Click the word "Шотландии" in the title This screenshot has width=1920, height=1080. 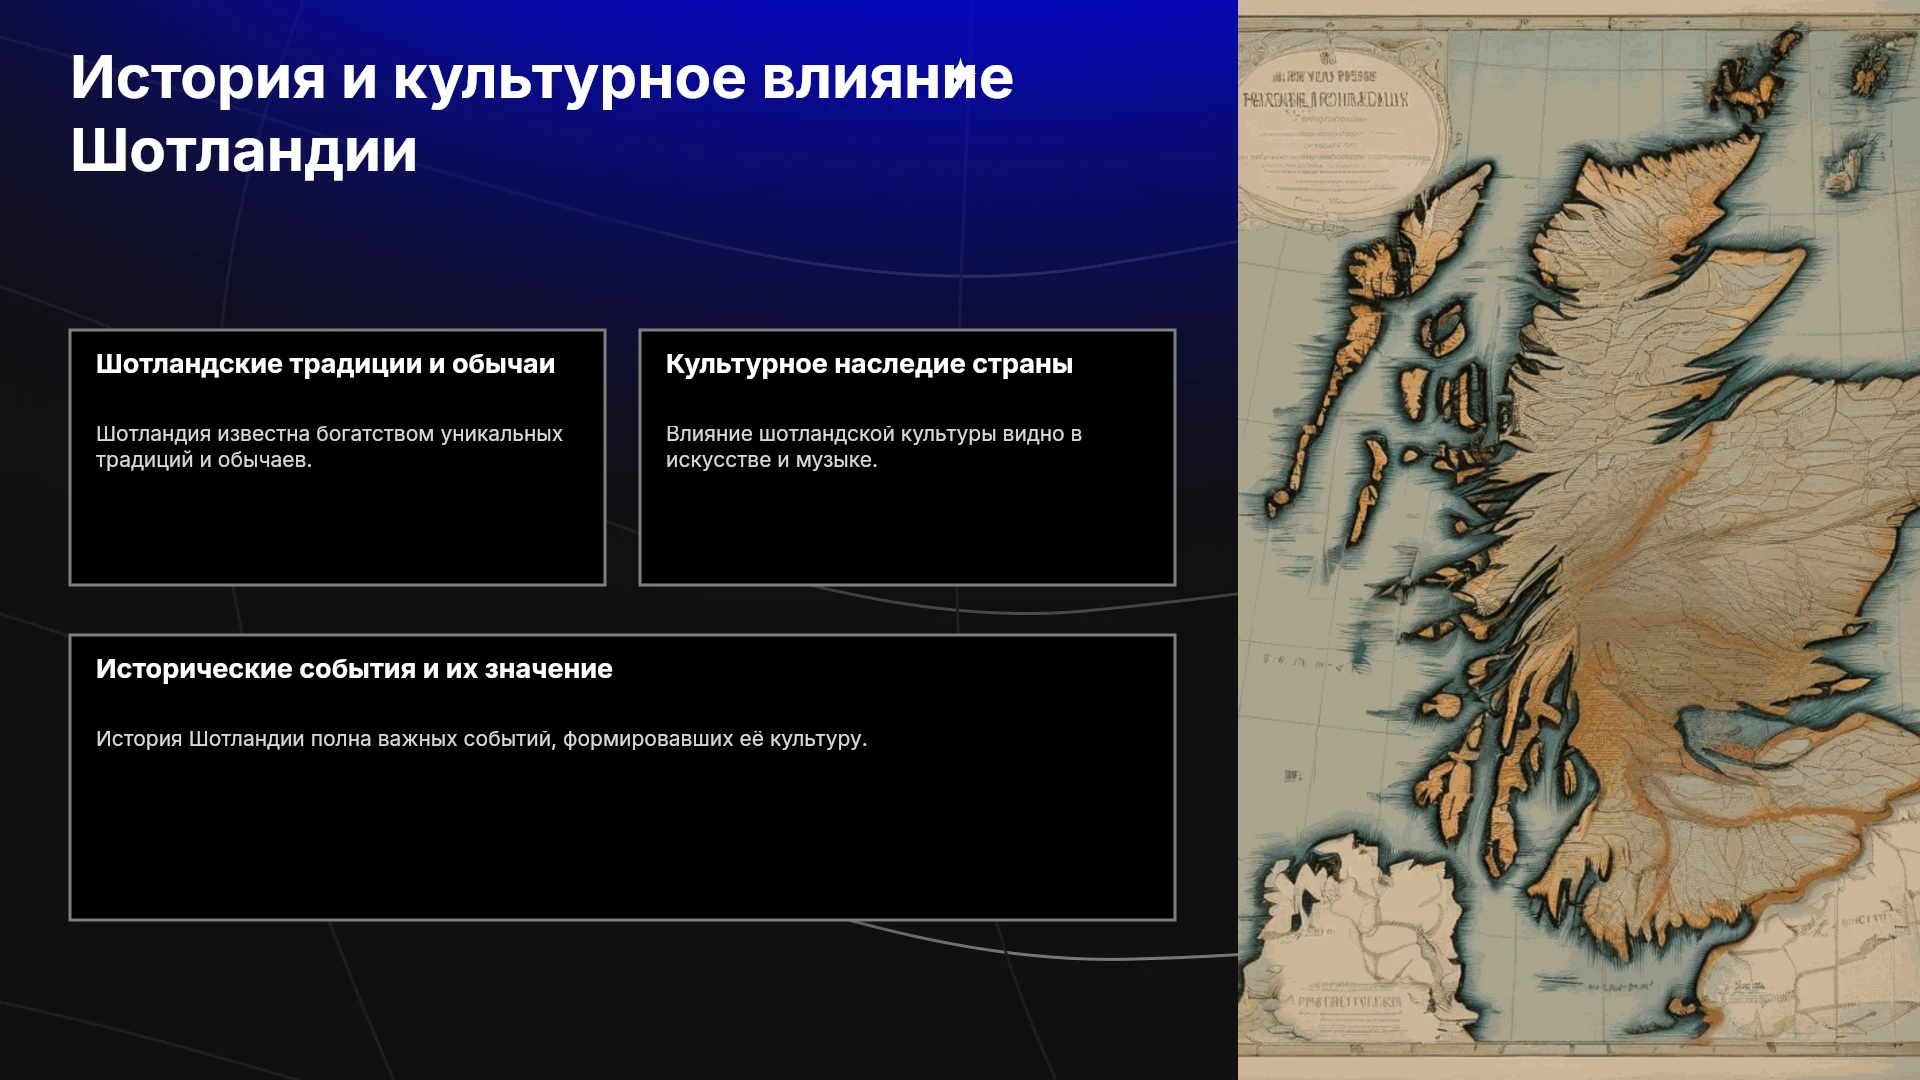click(243, 151)
